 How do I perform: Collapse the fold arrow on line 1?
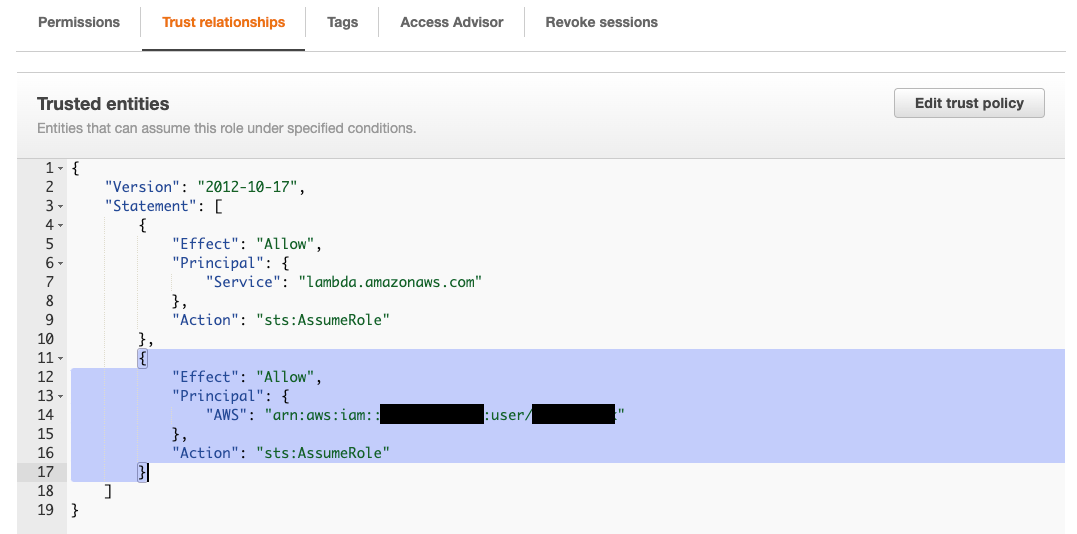[60, 168]
